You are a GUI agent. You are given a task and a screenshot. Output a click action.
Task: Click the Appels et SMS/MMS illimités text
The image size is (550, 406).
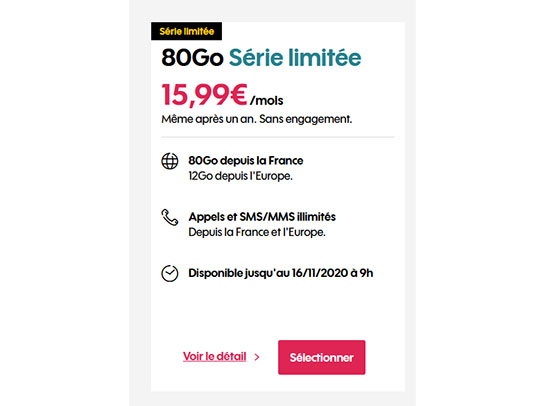click(x=262, y=217)
